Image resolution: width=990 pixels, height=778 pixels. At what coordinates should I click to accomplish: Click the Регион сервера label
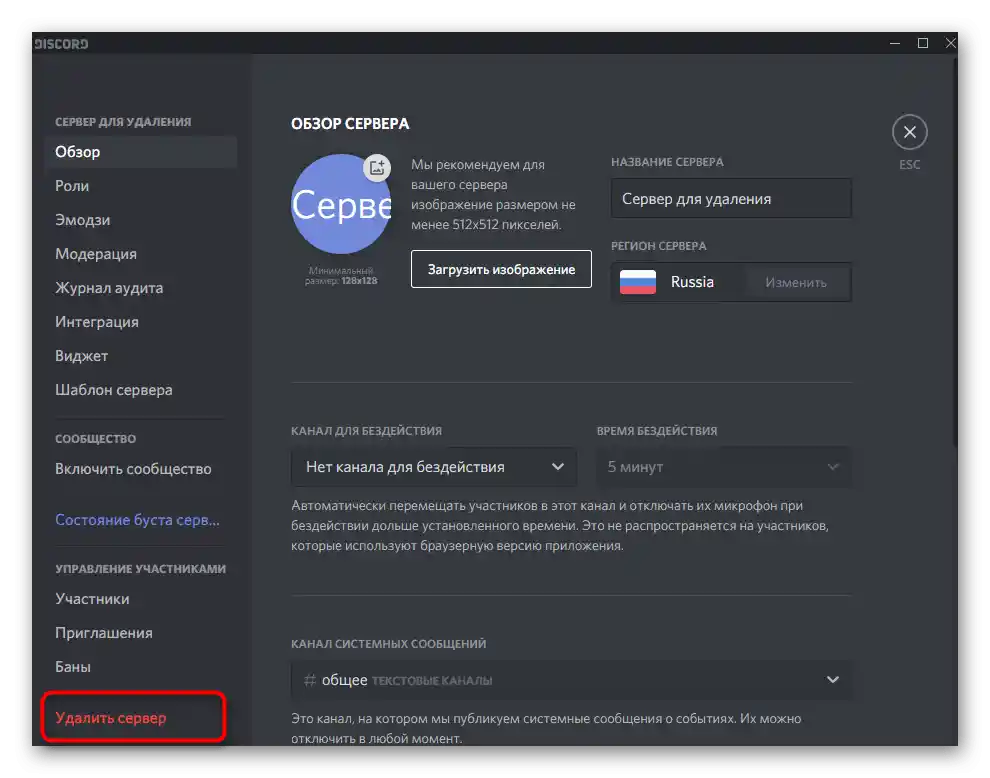(x=659, y=246)
